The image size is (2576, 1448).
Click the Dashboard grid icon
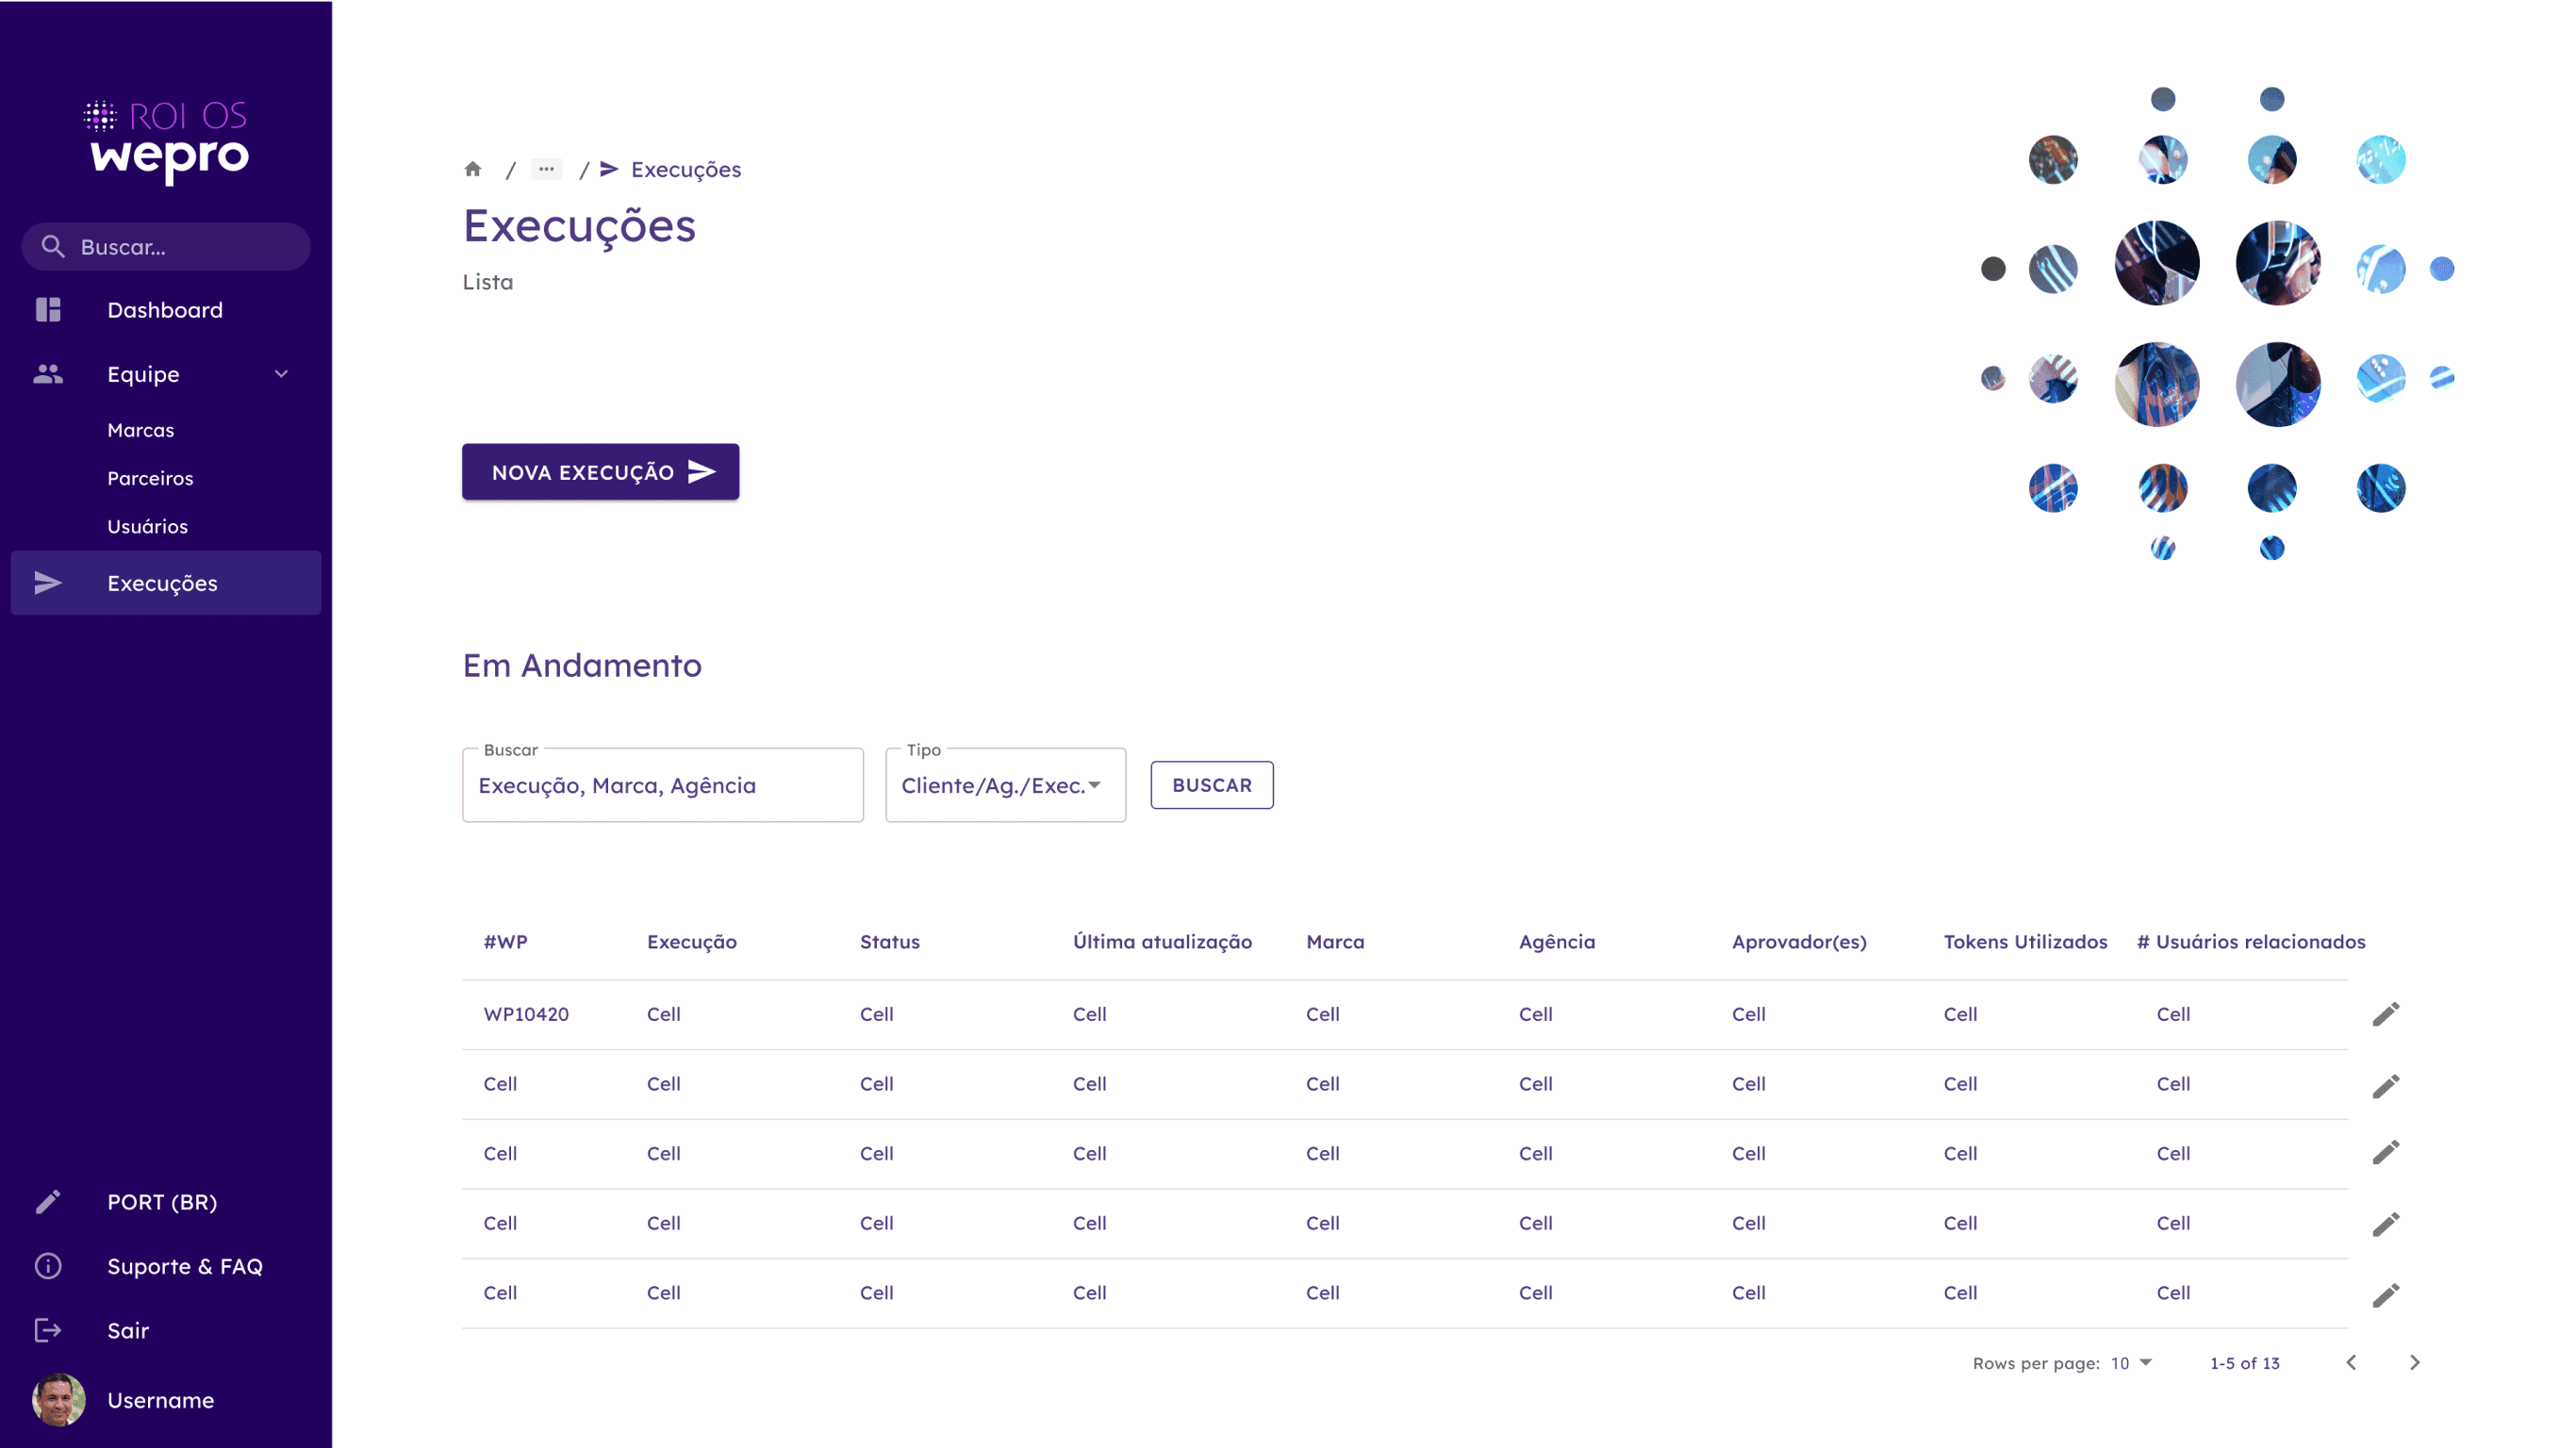(48, 310)
